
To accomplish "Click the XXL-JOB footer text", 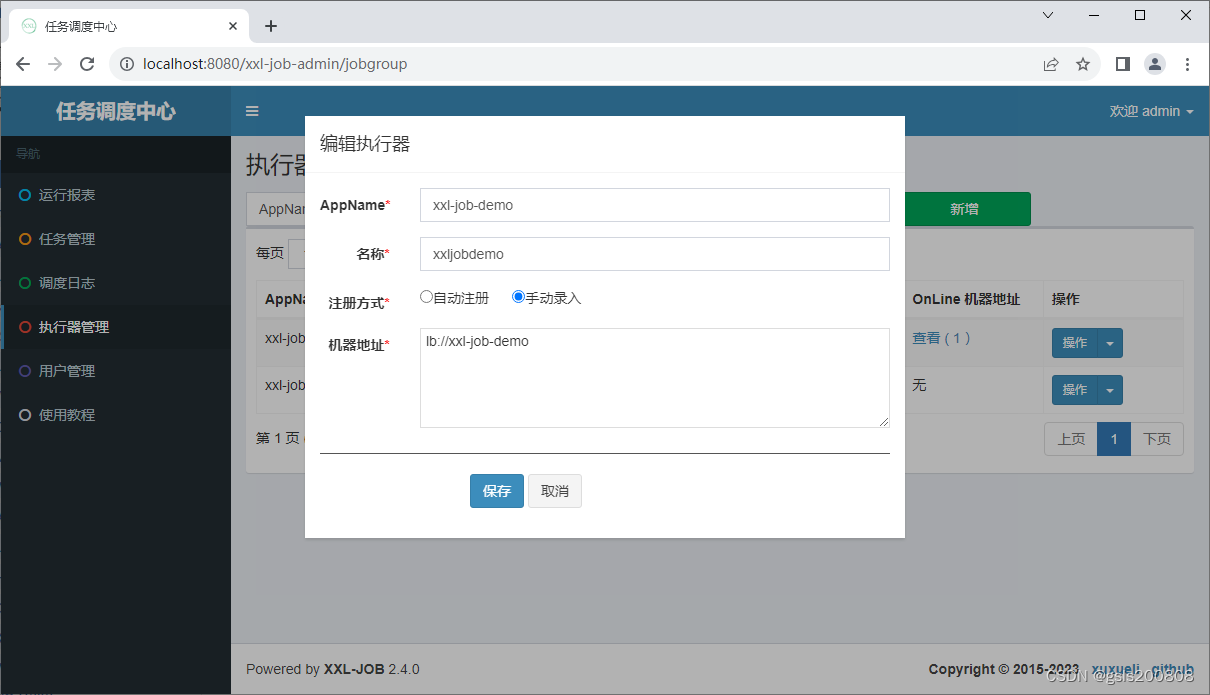I will tap(354, 669).
